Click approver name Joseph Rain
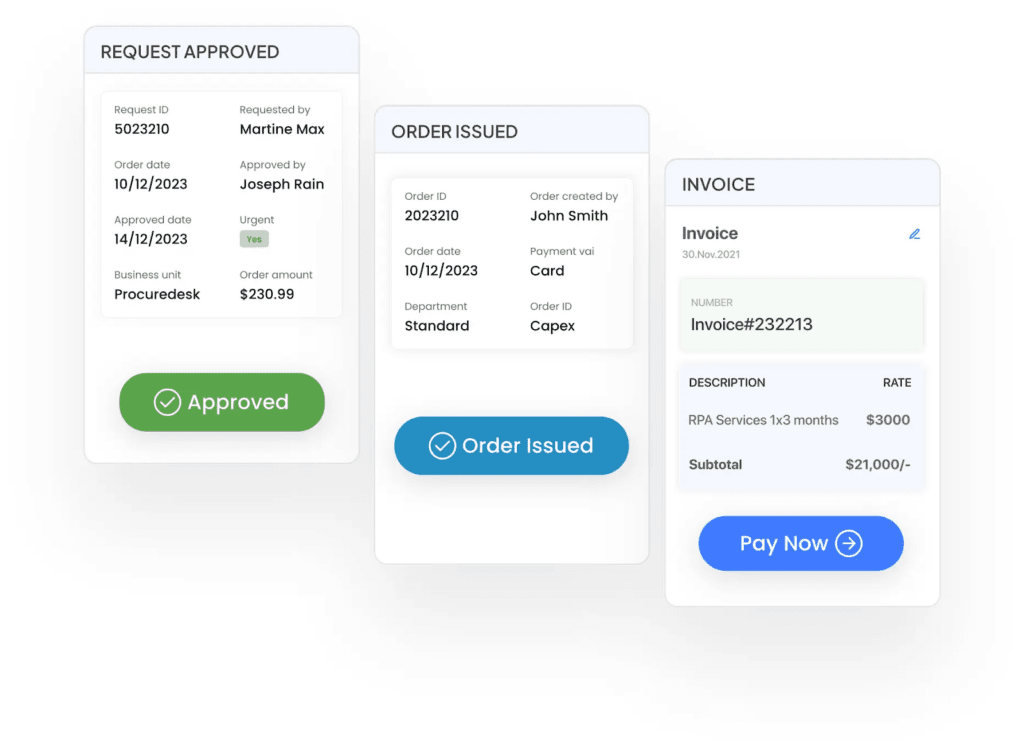 (282, 184)
